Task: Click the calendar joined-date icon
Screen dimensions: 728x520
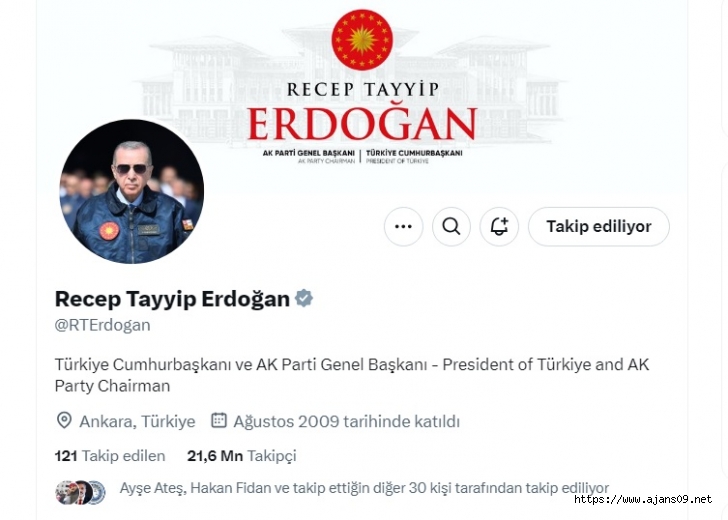Action: click(x=219, y=420)
